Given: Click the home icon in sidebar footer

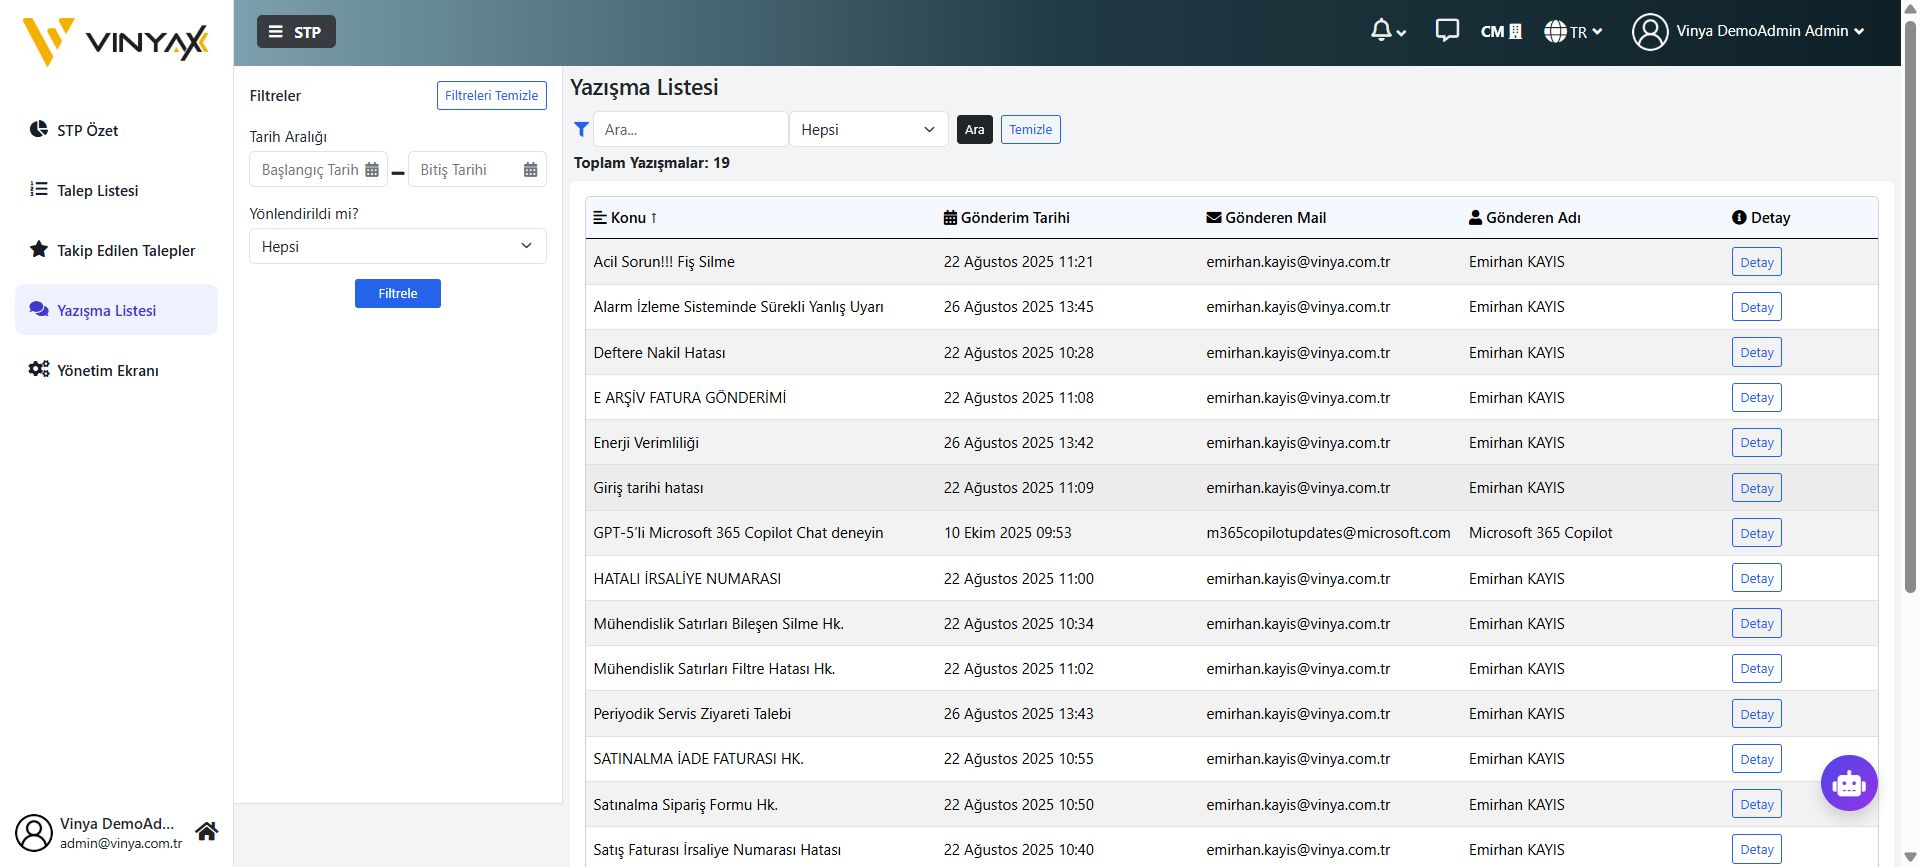Looking at the screenshot, I should point(207,831).
